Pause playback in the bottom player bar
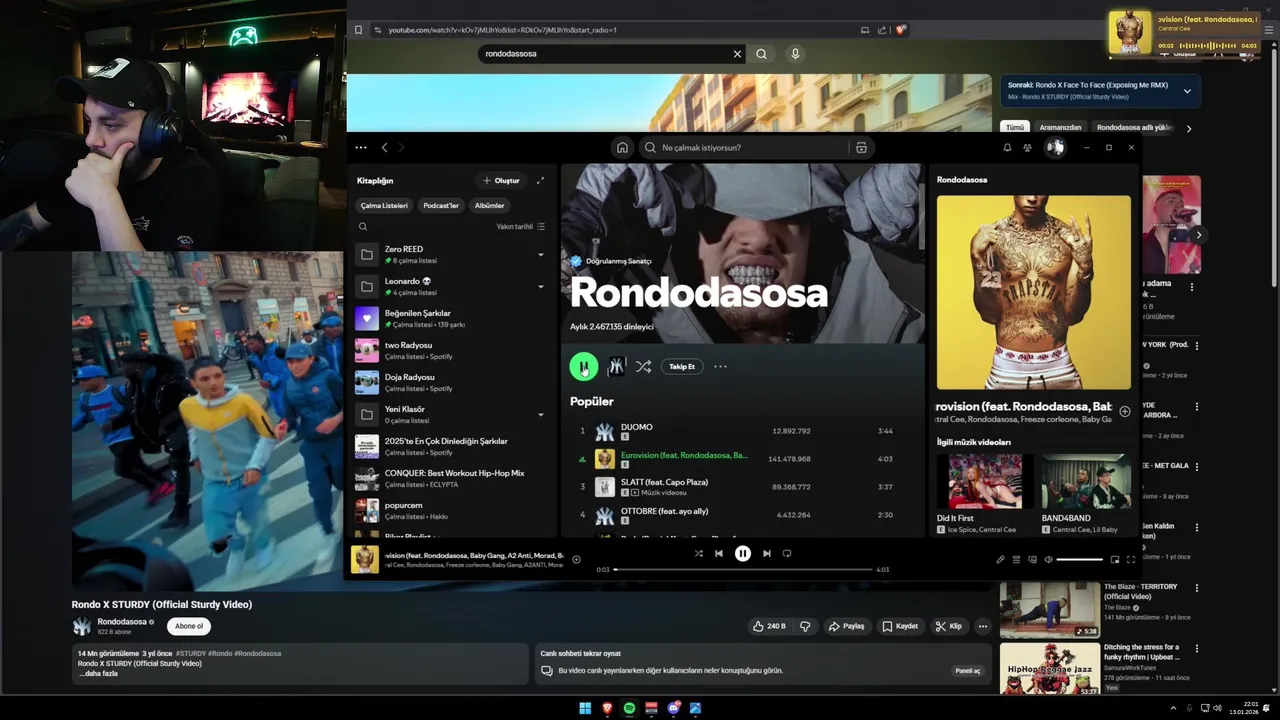 743,554
